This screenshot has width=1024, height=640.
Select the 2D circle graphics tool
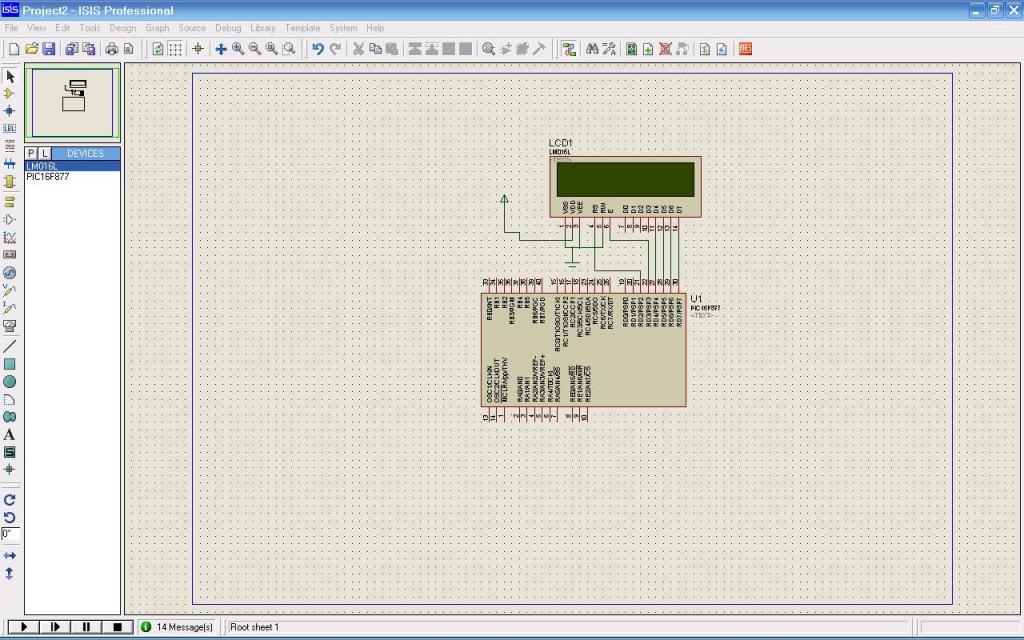(x=10, y=381)
